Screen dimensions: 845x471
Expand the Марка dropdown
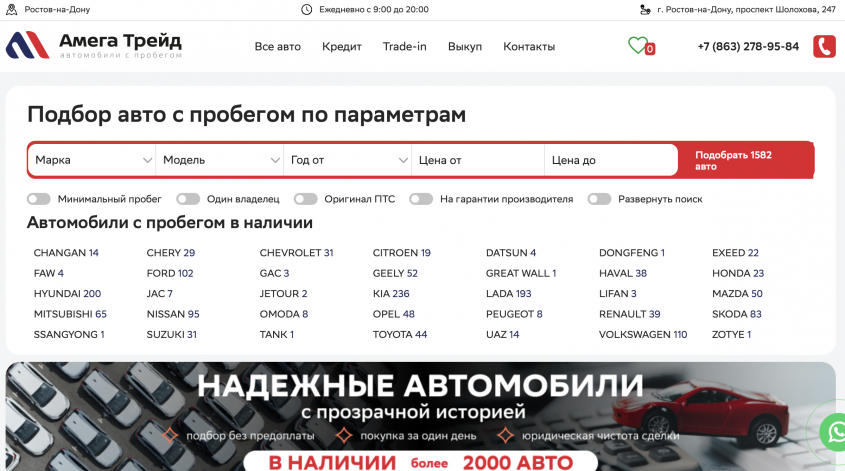coord(92,160)
